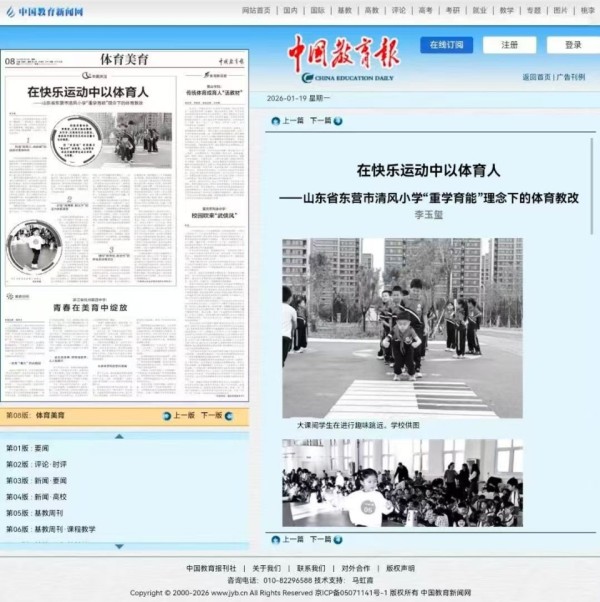Click the round icon beside 下一版
Image resolution: width=600 pixels, height=602 pixels.
(x=228, y=416)
